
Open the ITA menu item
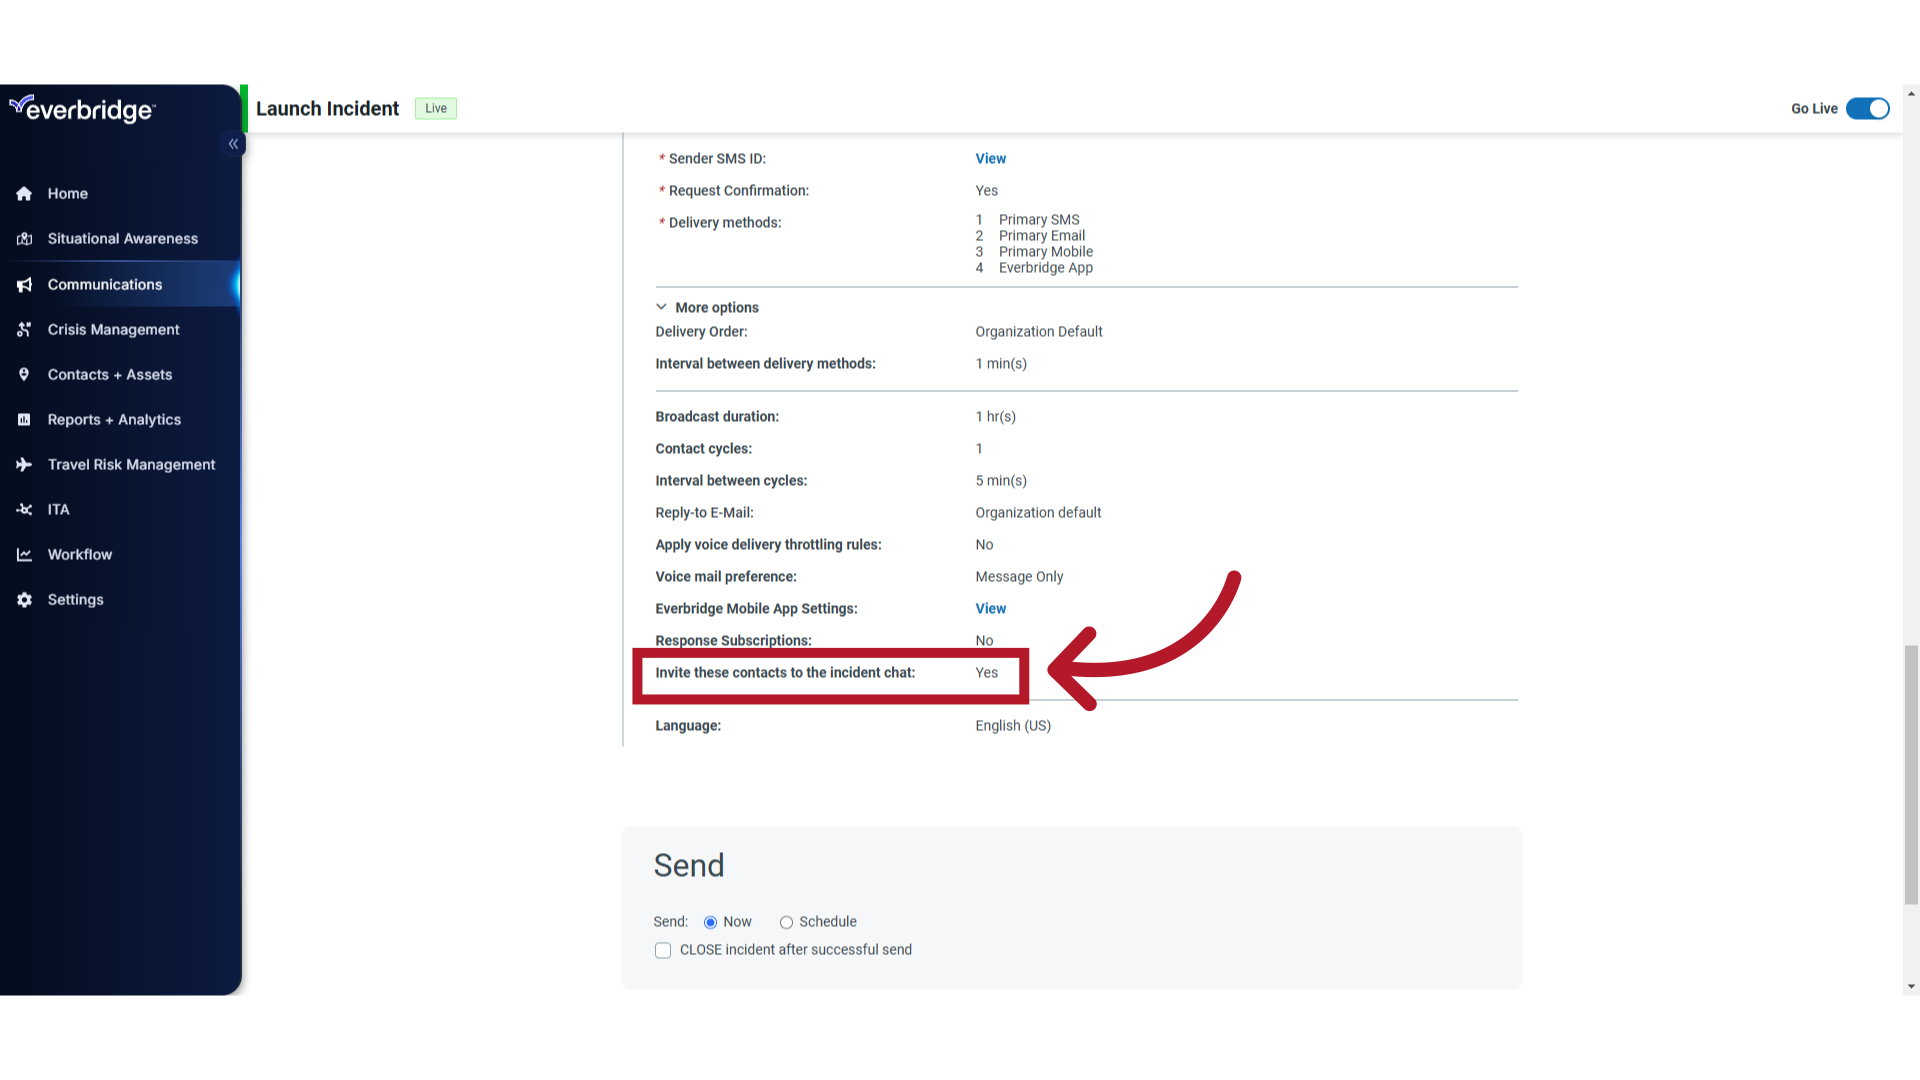pos(58,508)
